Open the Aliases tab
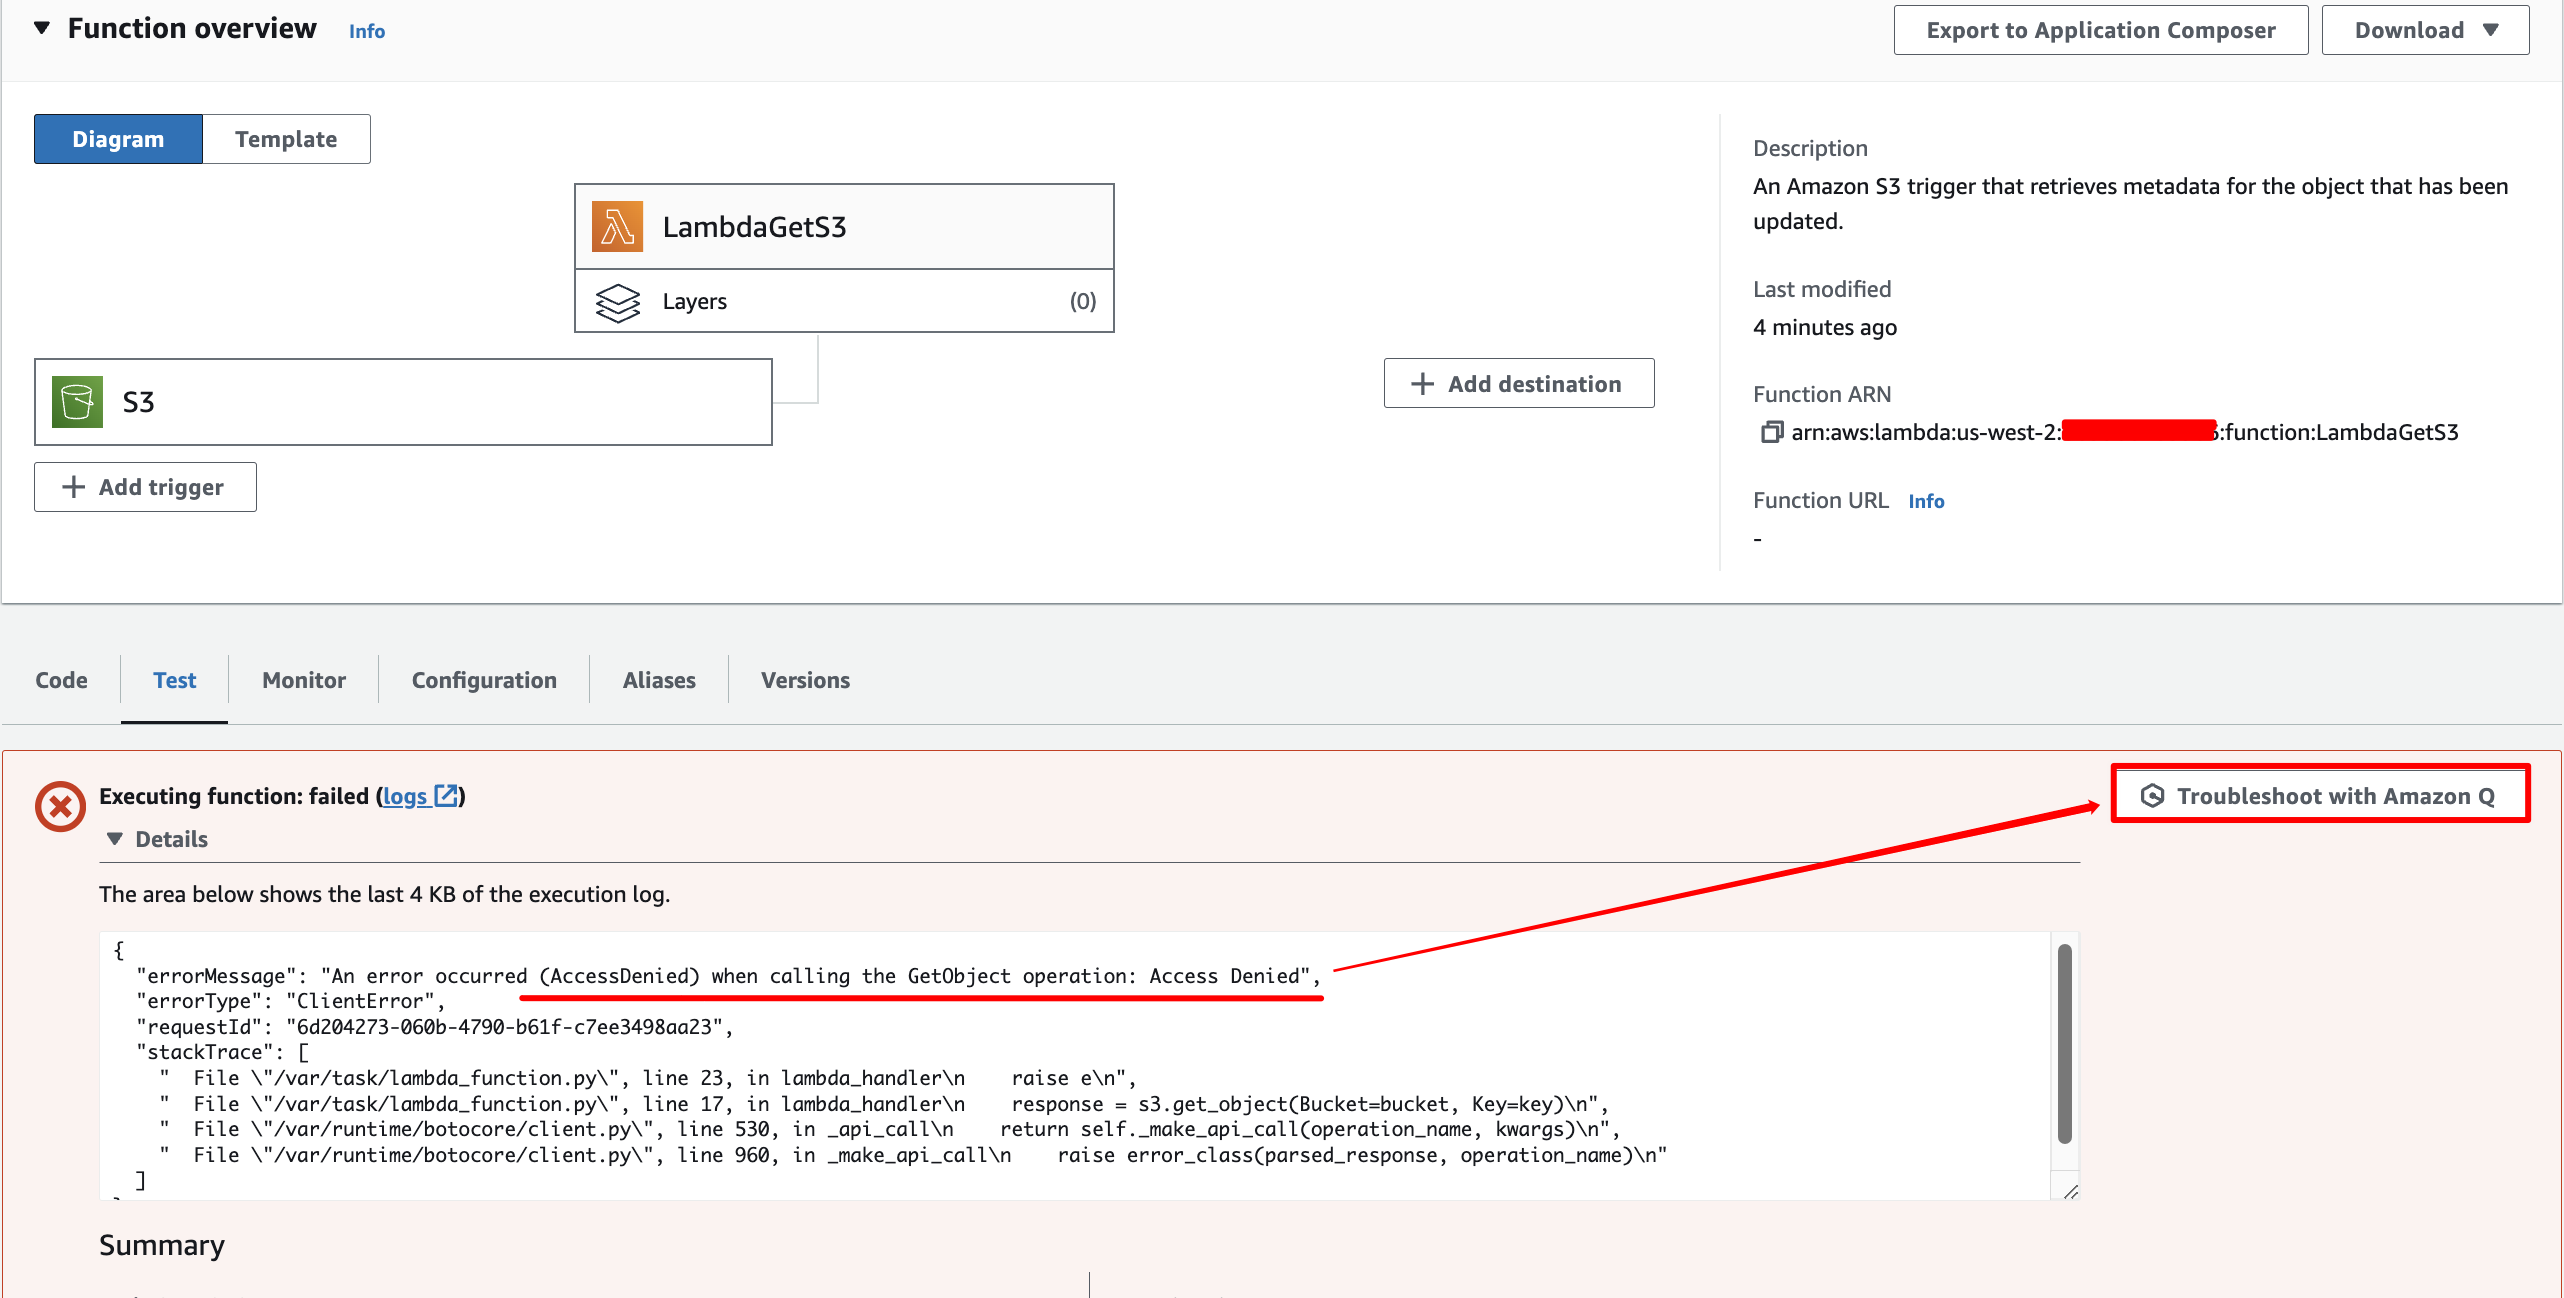 pos(659,680)
